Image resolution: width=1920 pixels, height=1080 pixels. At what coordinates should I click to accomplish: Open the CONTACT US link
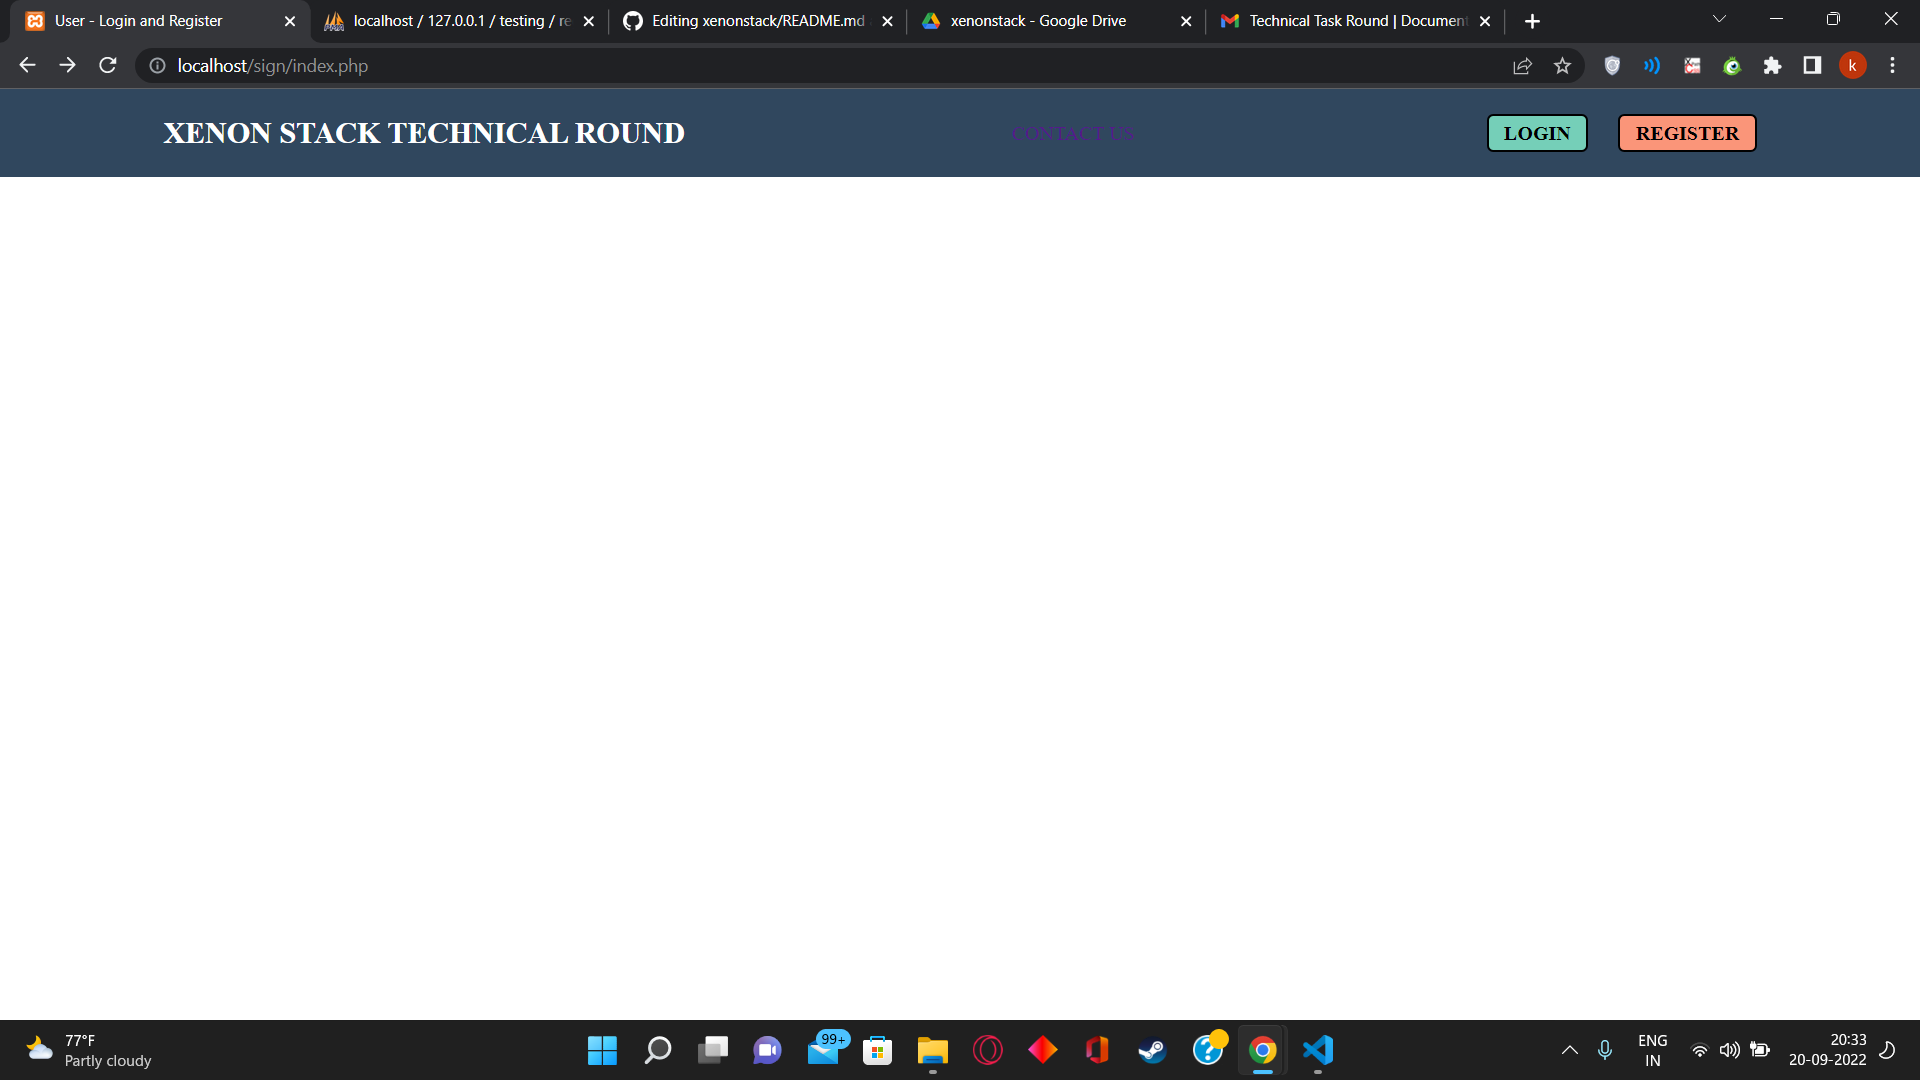(1072, 133)
